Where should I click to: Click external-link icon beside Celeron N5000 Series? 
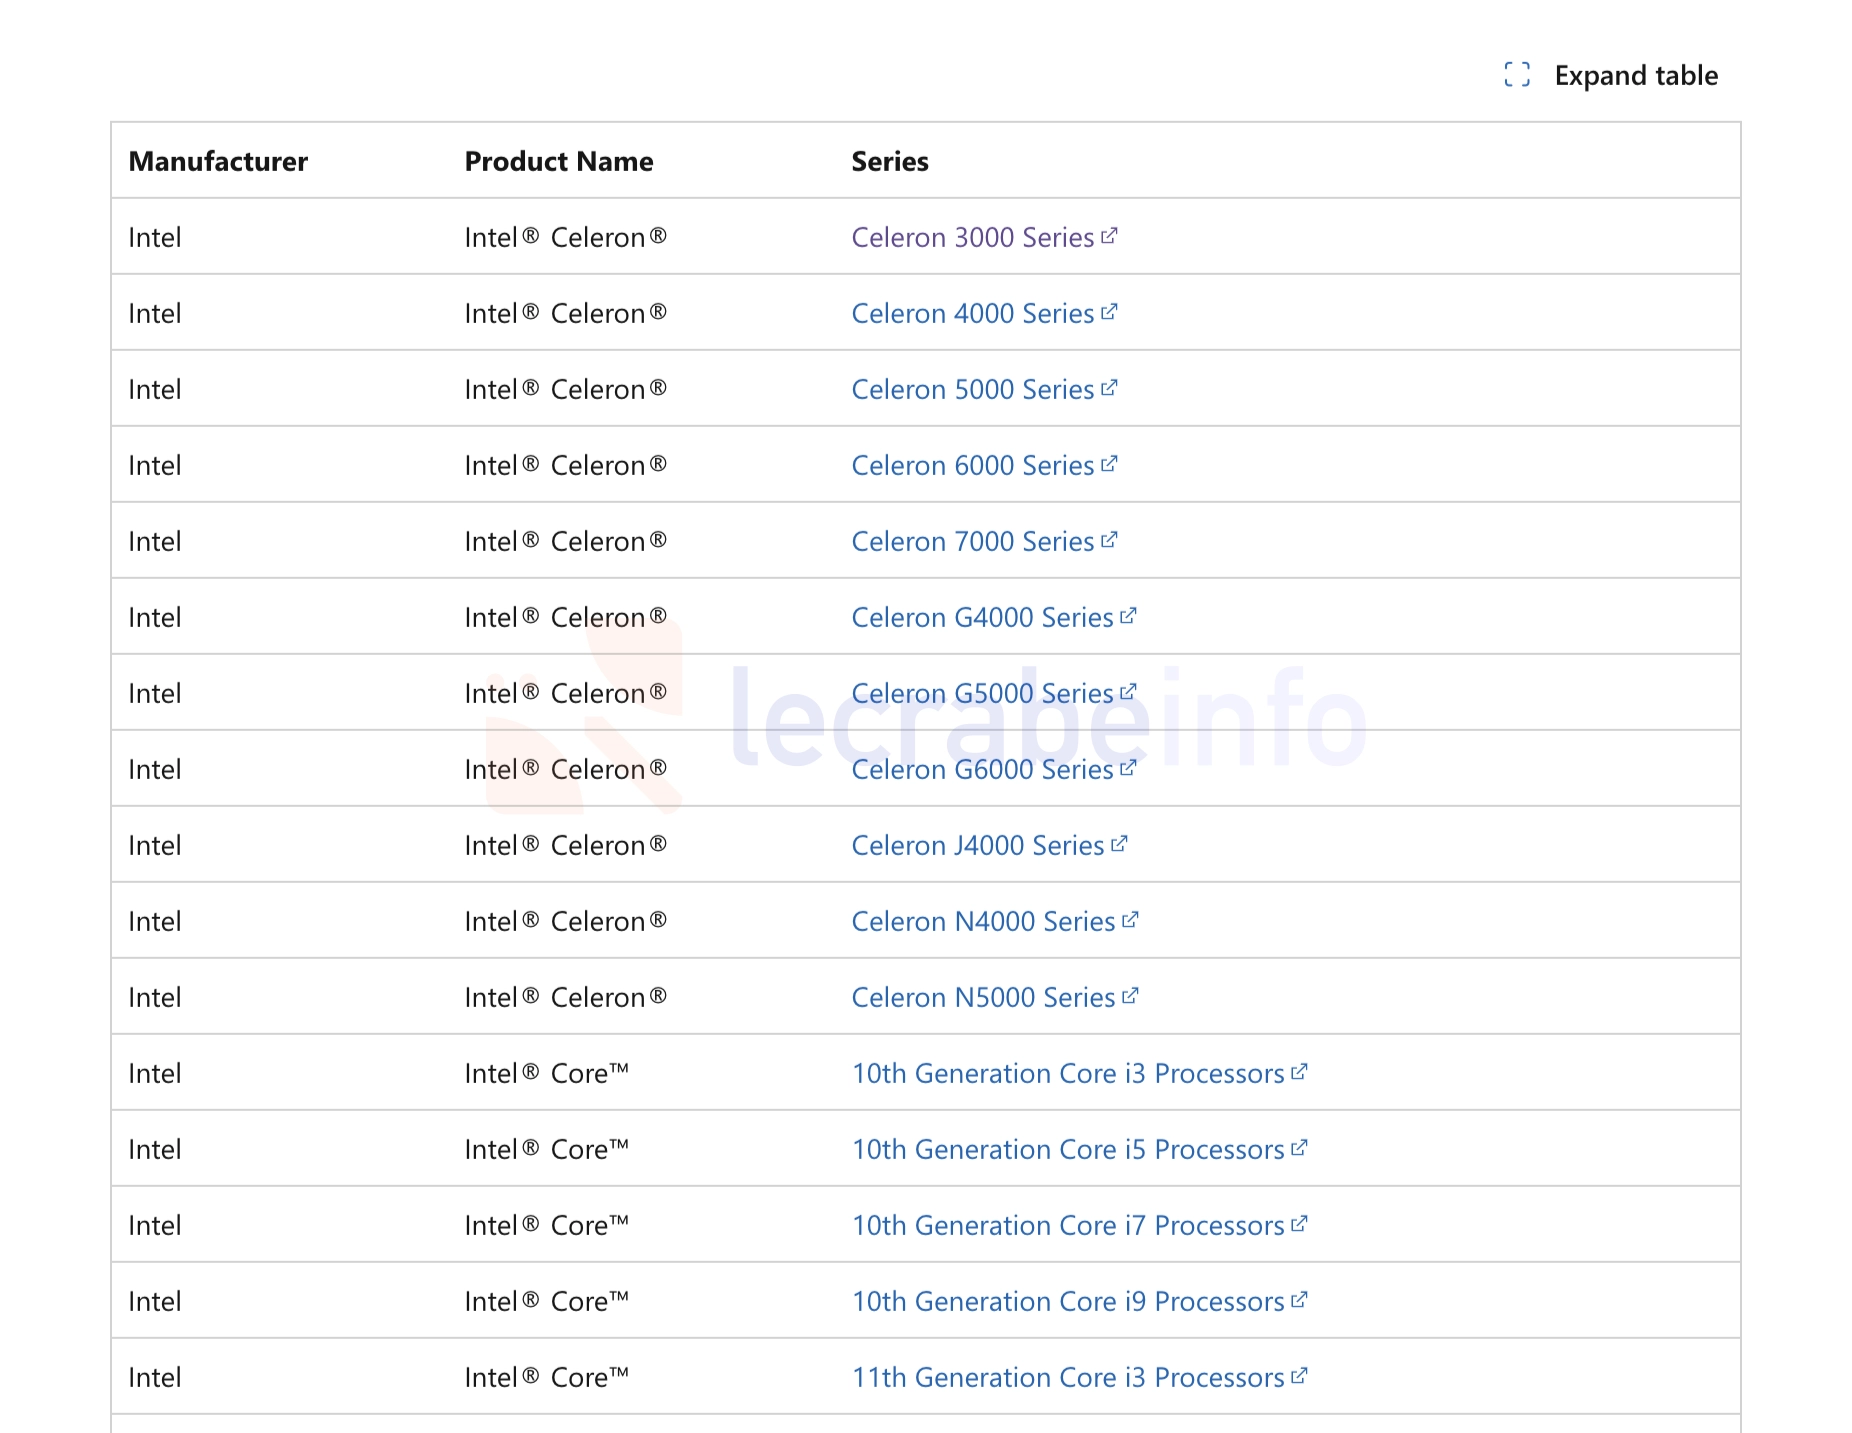point(1130,996)
